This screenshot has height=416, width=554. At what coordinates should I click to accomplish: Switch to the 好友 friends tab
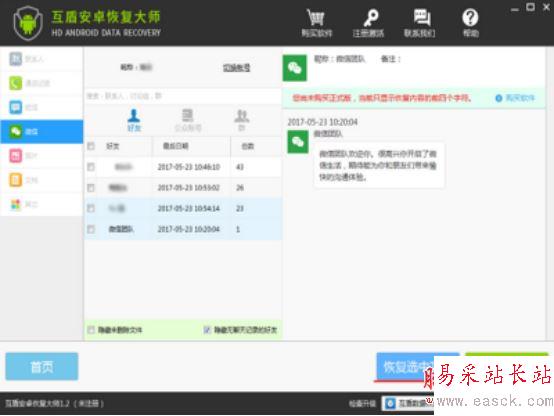[x=134, y=120]
